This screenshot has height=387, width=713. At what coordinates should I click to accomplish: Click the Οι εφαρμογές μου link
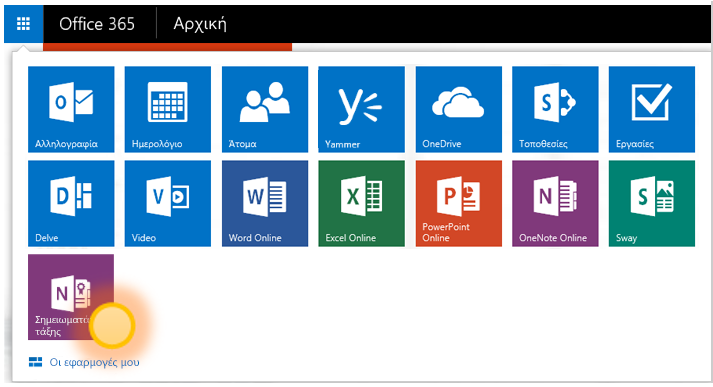coord(84,362)
